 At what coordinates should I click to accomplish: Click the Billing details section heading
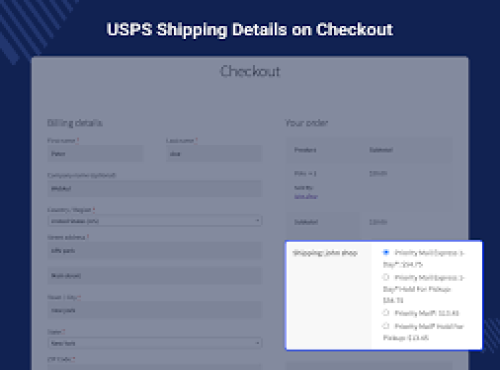click(x=75, y=123)
